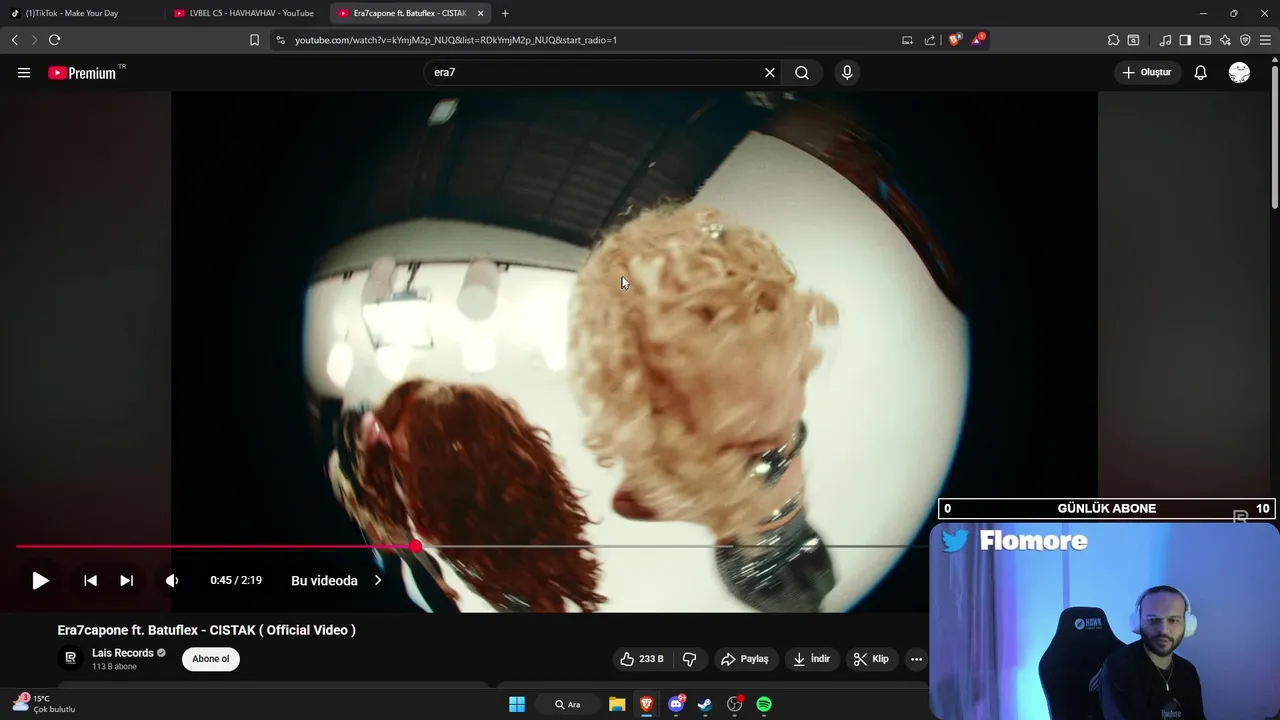Image resolution: width=1280 pixels, height=720 pixels.
Task: Click the browser address bar URL
Action: [456, 40]
